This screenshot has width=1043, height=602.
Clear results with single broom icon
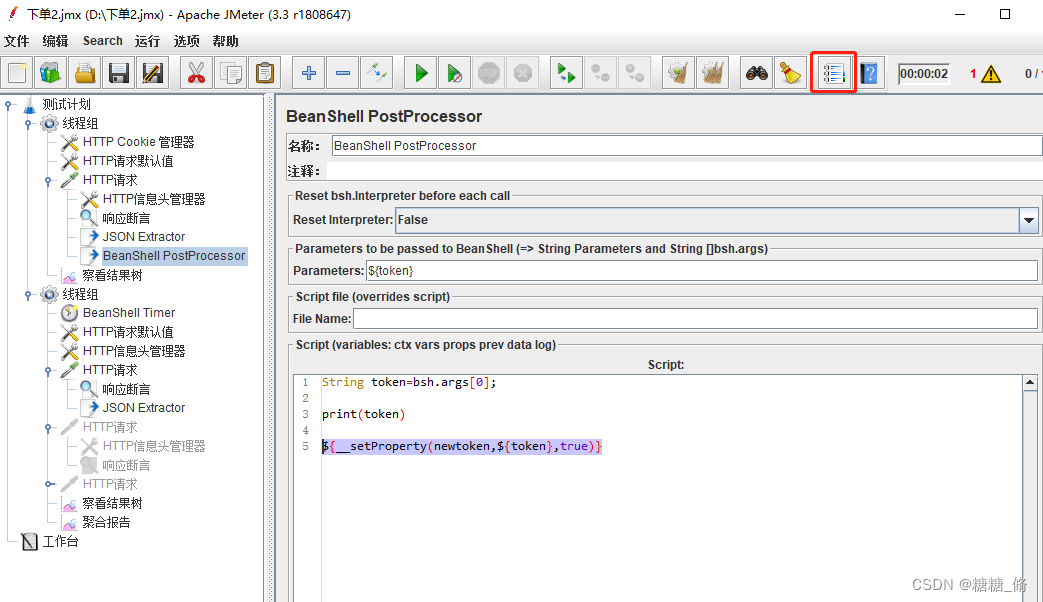coord(678,73)
